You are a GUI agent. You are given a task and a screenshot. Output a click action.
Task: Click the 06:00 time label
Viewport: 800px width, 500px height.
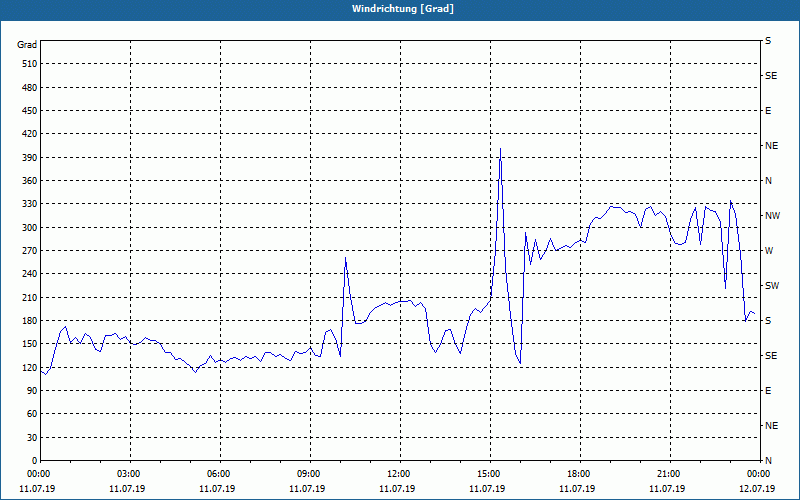(218, 474)
